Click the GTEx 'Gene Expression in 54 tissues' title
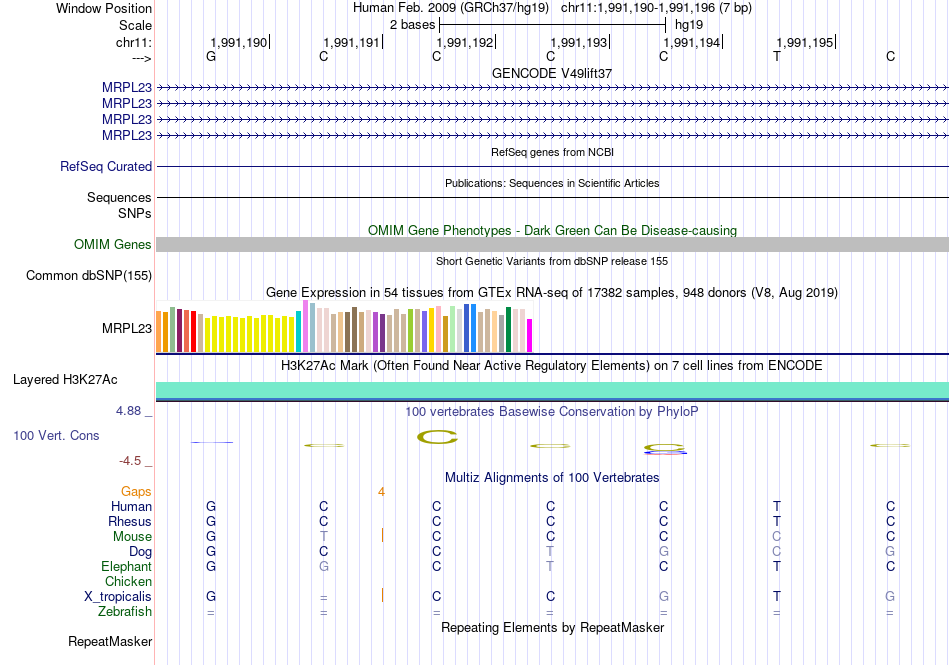 pos(552,293)
